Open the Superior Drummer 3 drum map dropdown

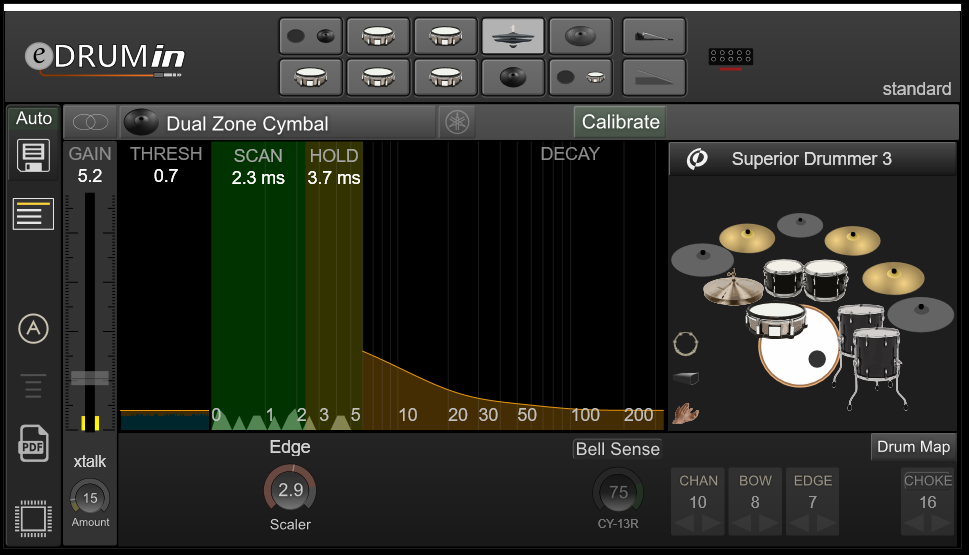pos(812,159)
